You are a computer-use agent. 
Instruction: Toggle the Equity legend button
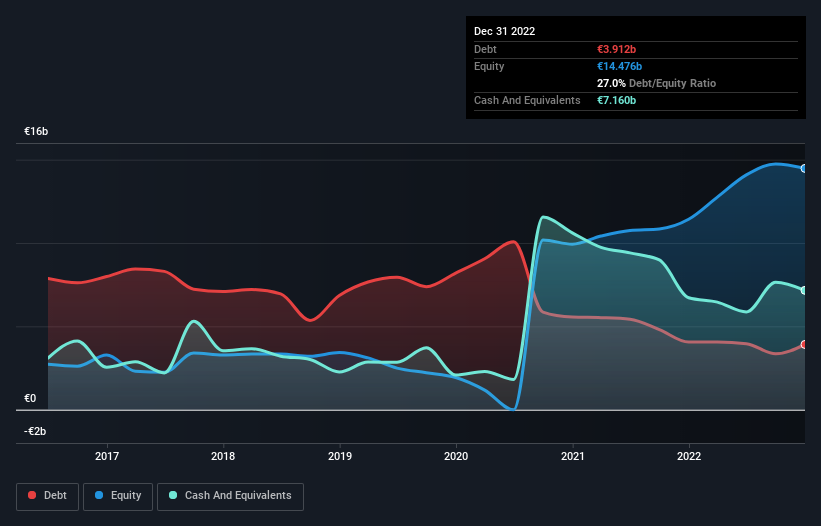(x=118, y=496)
